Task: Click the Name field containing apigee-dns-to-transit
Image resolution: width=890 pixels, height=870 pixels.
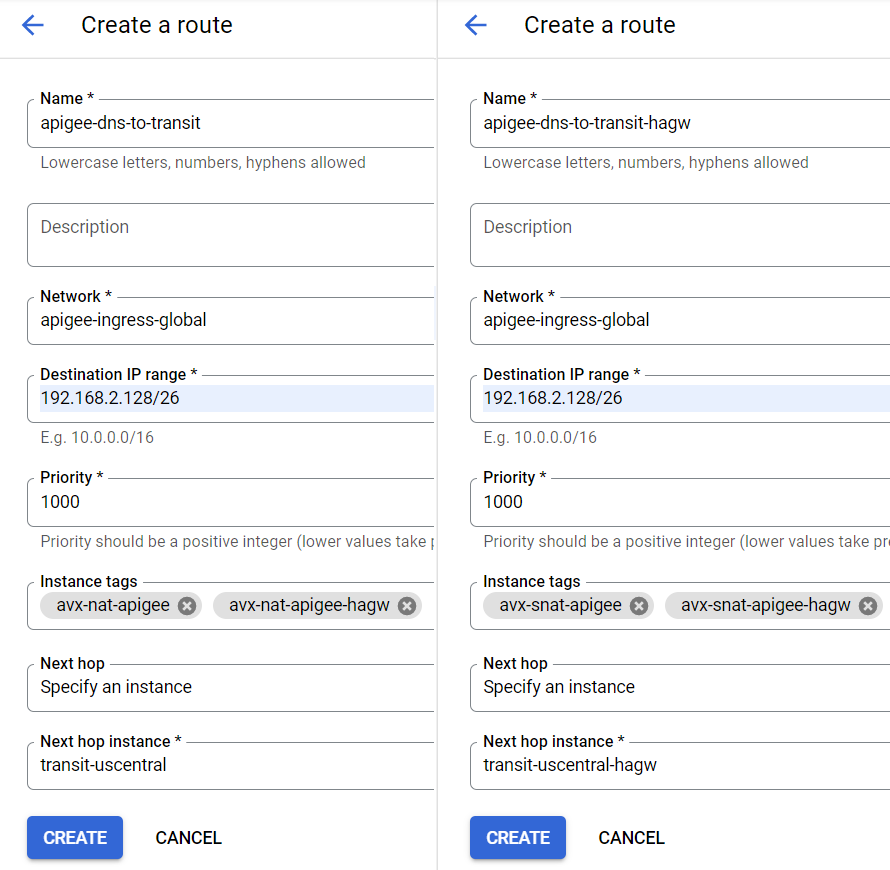Action: (230, 124)
